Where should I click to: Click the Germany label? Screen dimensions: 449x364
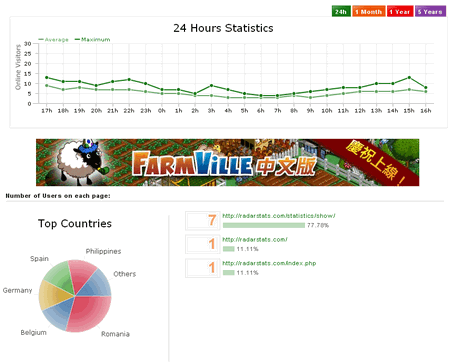coord(17,290)
